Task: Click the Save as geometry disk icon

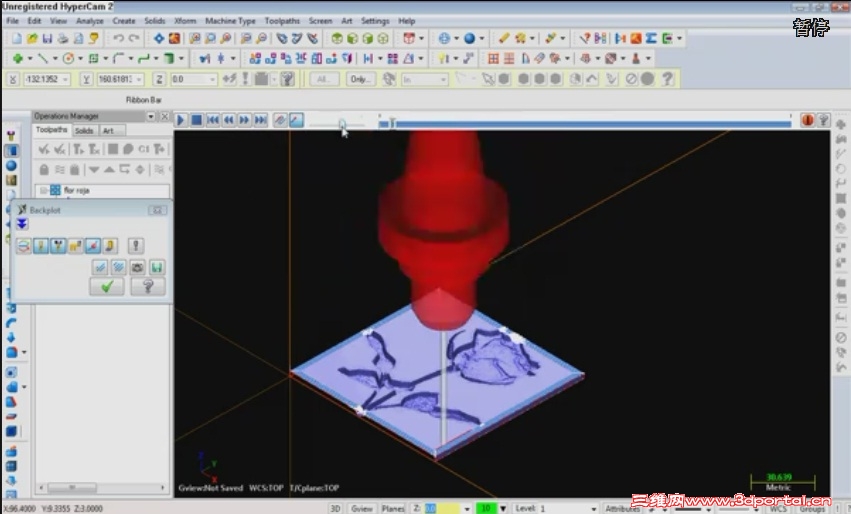Action: pos(157,267)
